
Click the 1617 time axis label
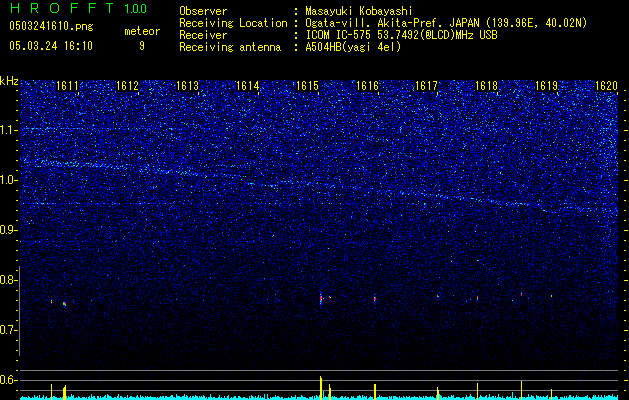(x=426, y=85)
